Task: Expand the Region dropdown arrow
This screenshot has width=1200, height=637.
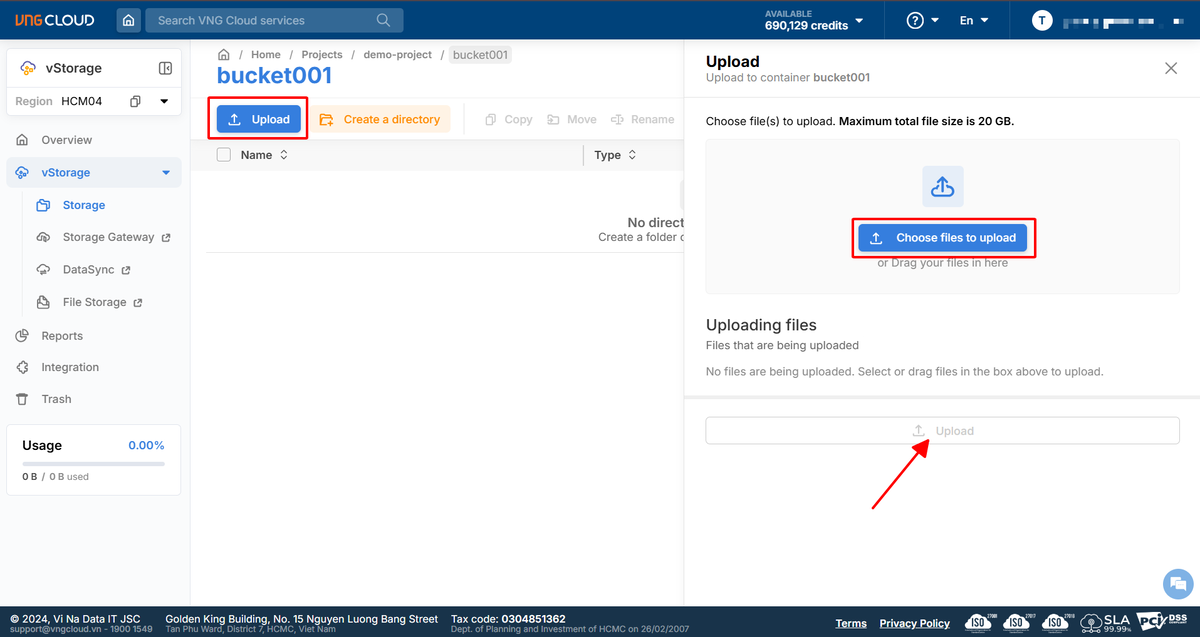Action: pos(164,101)
